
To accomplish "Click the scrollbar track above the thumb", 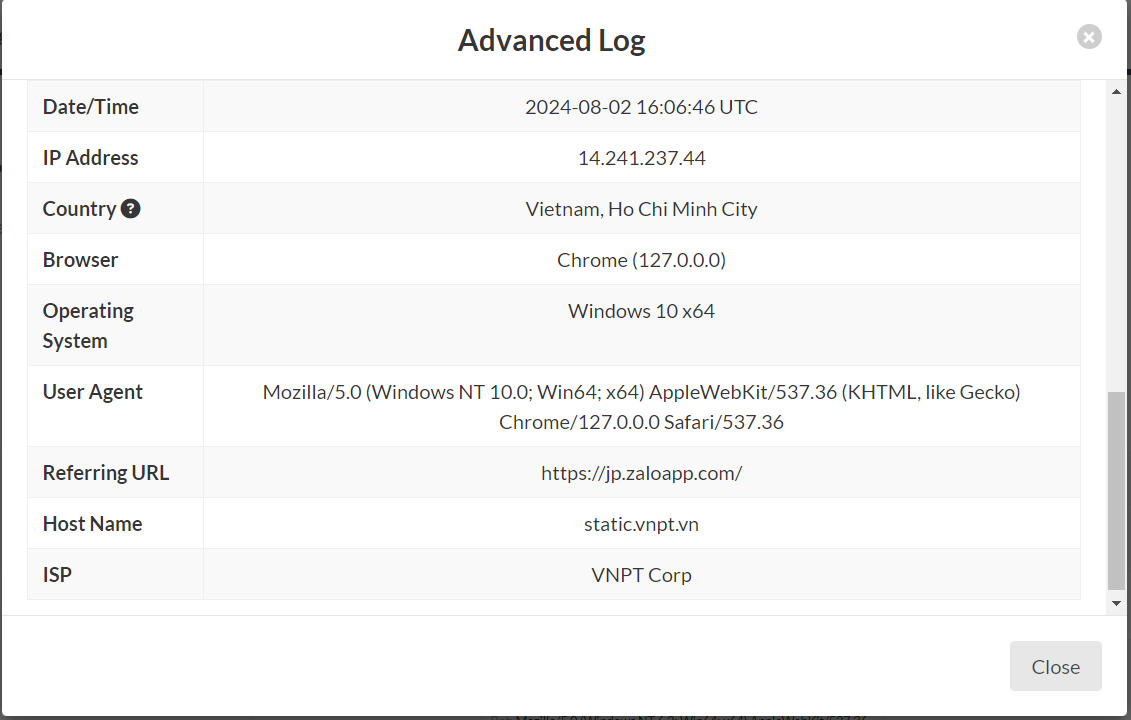I will [1116, 245].
